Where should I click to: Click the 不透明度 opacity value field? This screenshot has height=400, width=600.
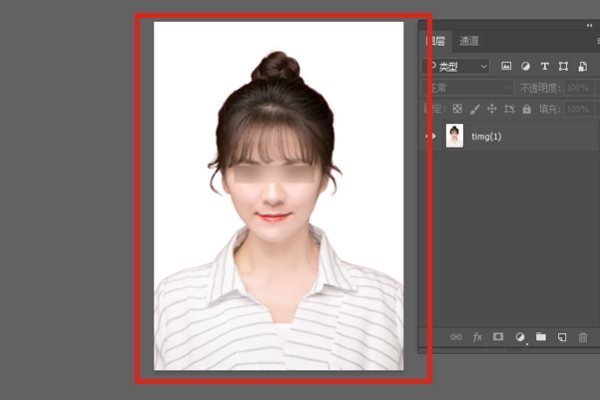579,88
